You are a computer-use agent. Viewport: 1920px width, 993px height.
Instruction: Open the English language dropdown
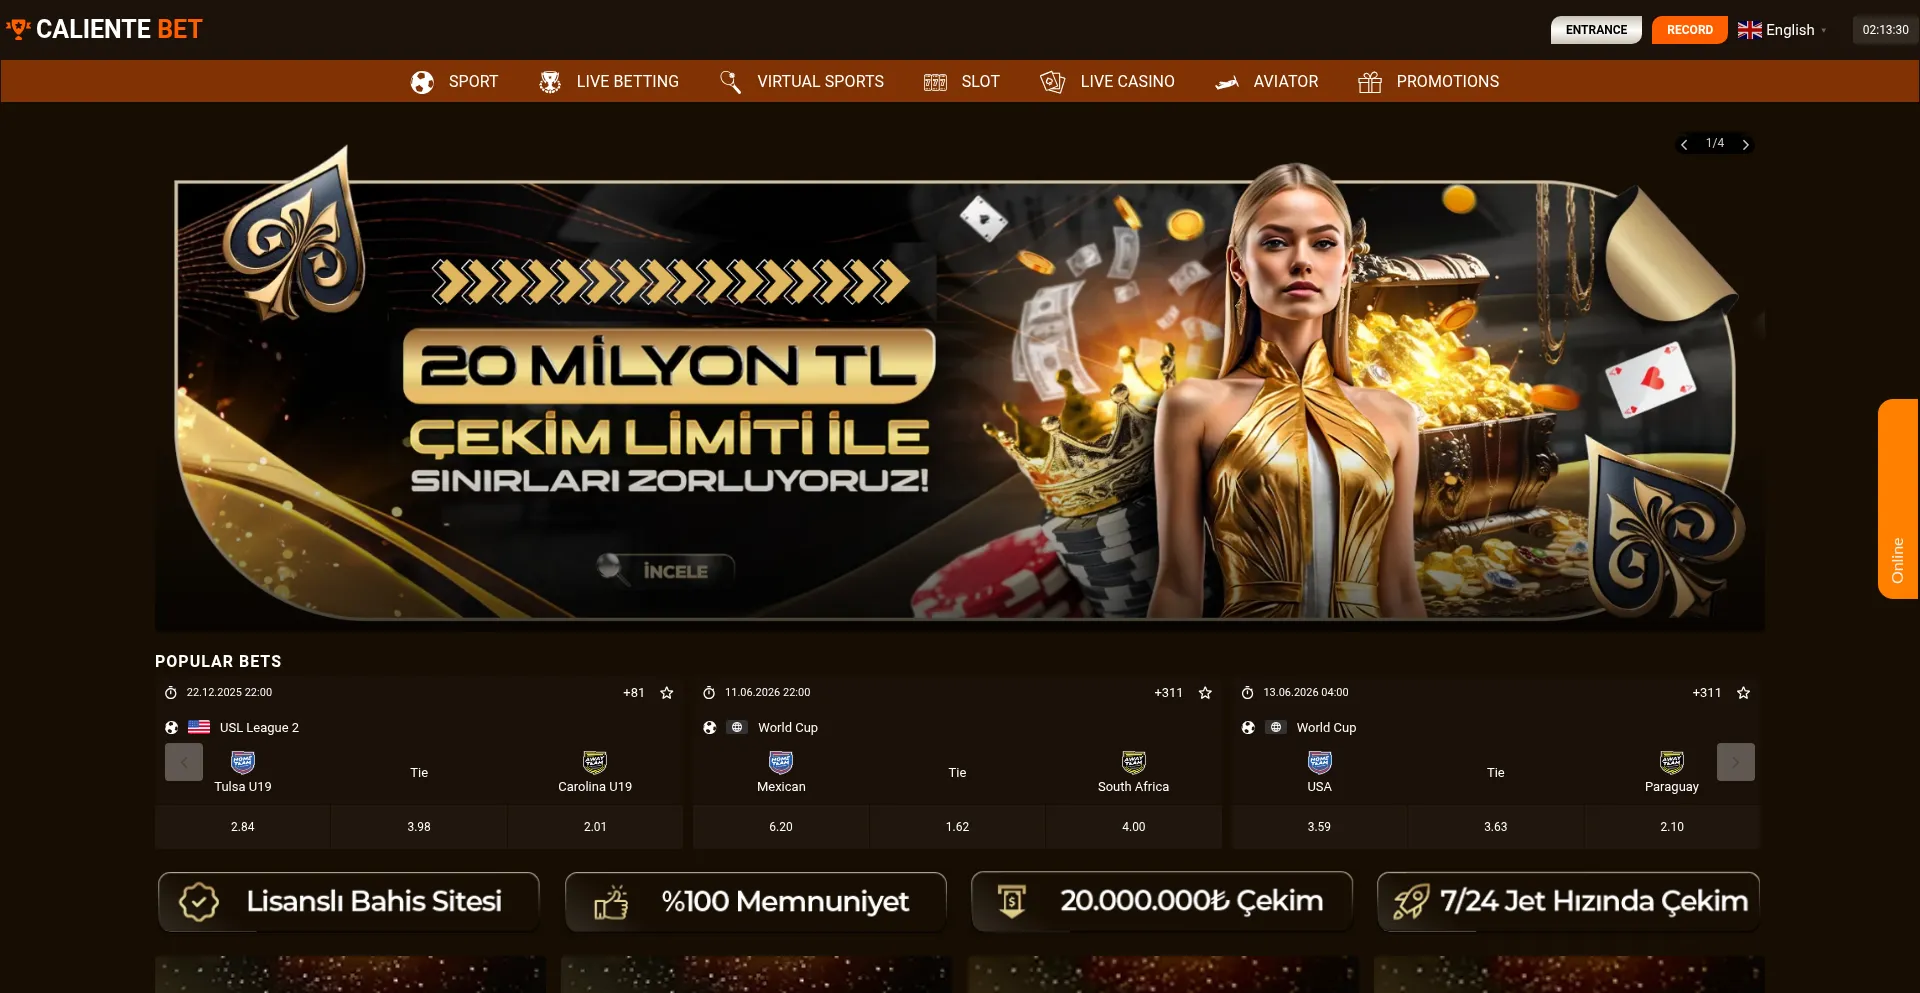[1783, 30]
